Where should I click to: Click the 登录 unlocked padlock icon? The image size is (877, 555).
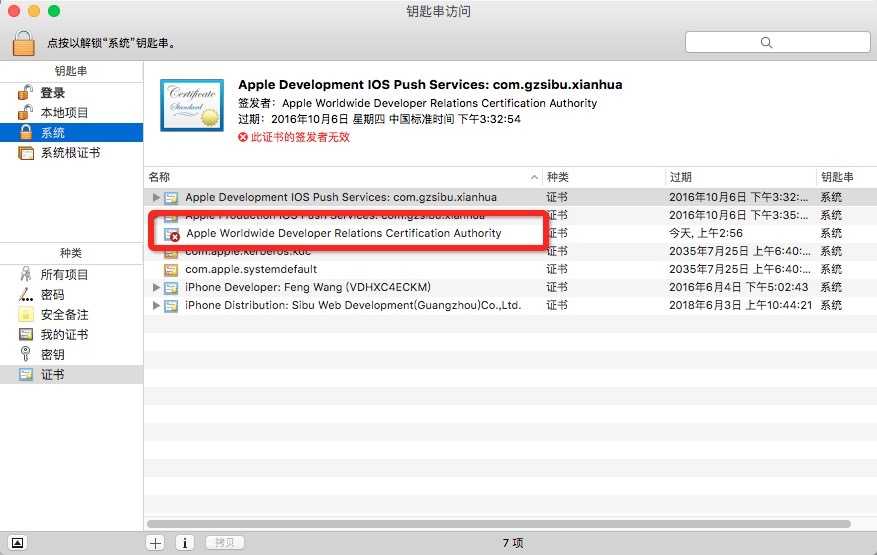pos(25,92)
